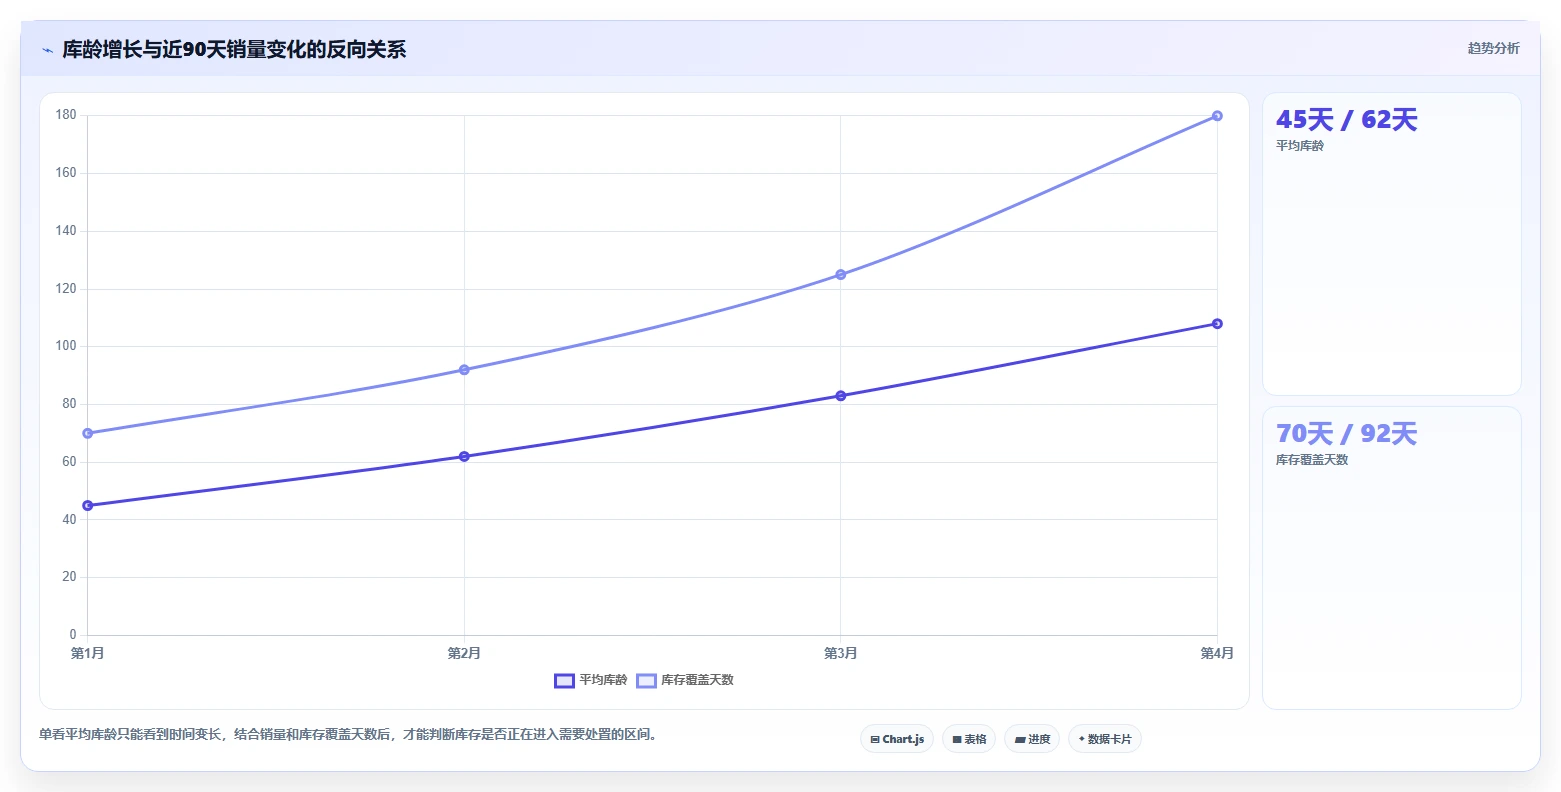This screenshot has width=1561, height=792.
Task: Click the 平均库龄 legend color box
Action: (x=564, y=681)
